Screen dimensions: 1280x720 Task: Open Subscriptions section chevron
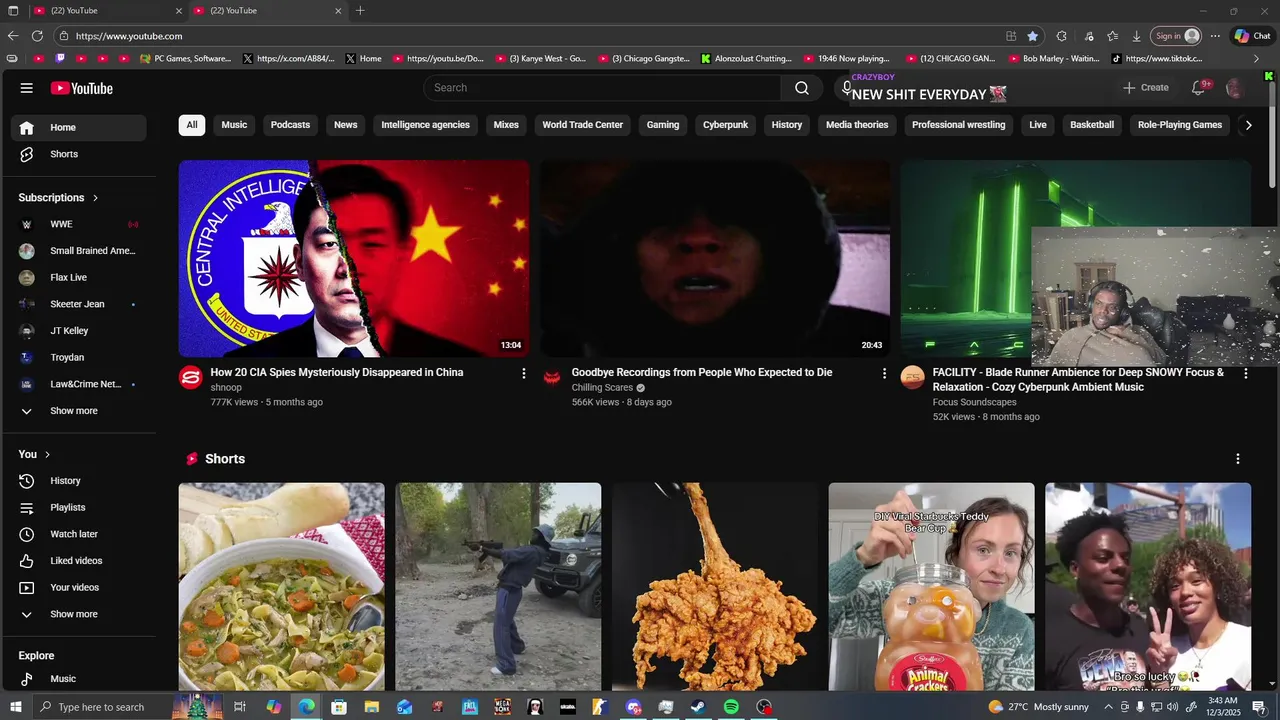tap(95, 198)
